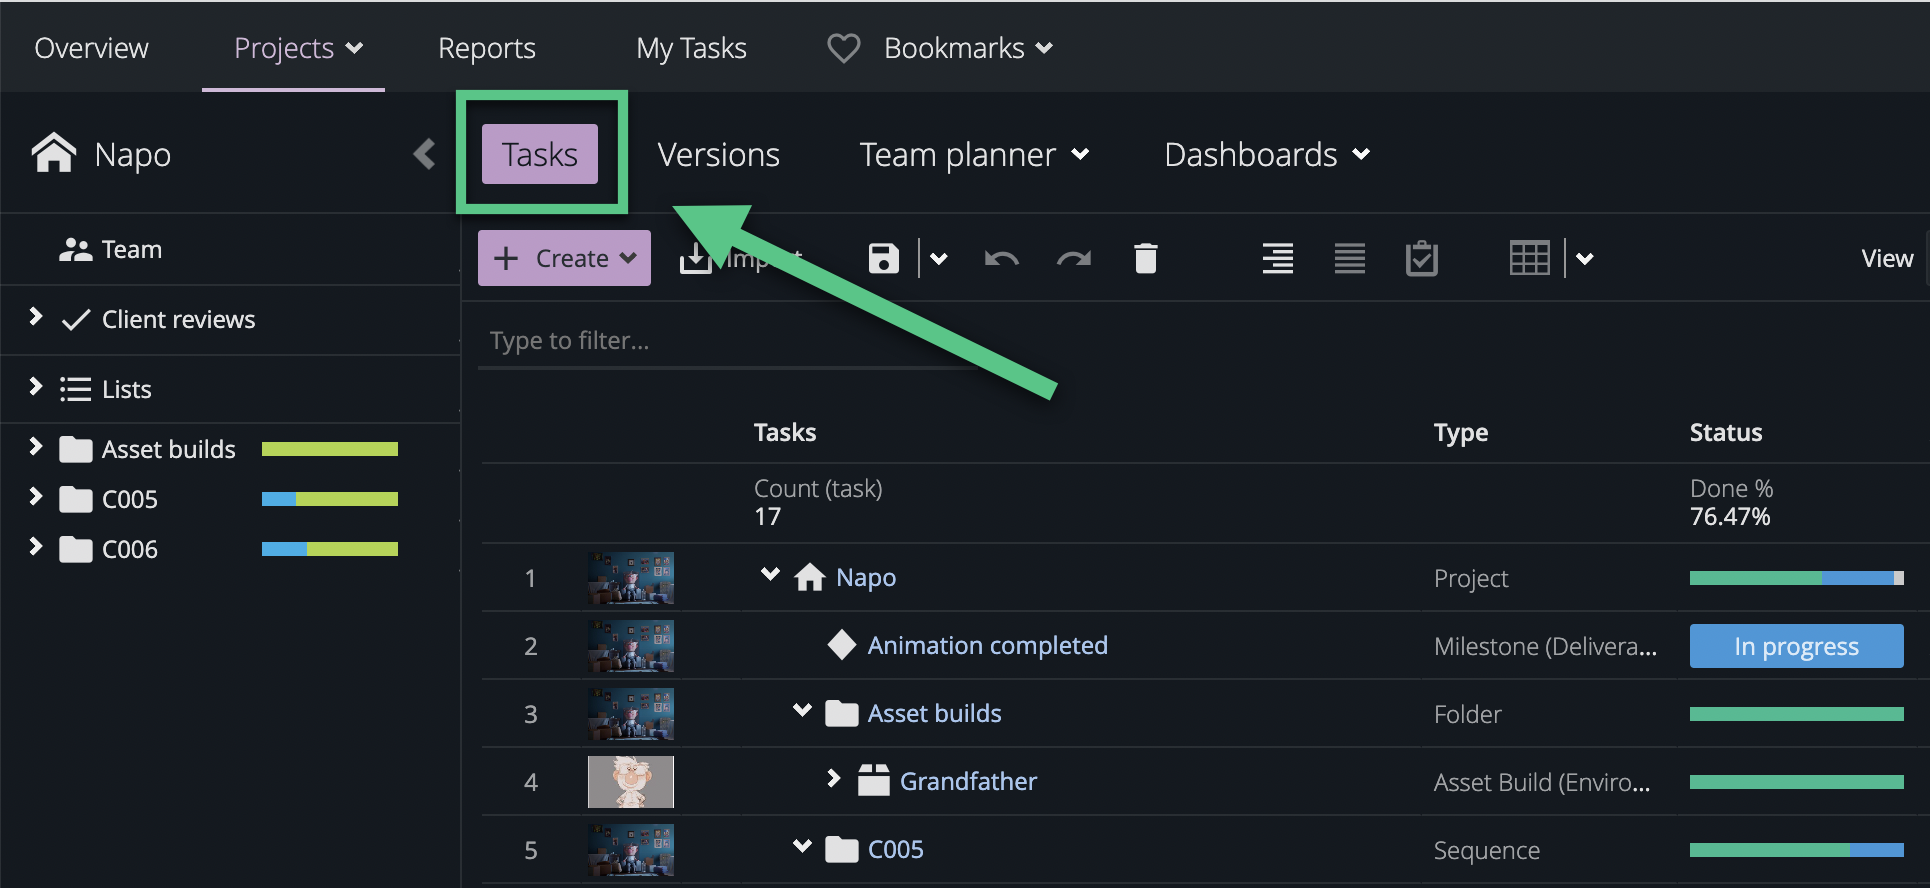The height and width of the screenshot is (888, 1930).
Task: Click the Napo home icon in task row 1
Action: tap(809, 577)
